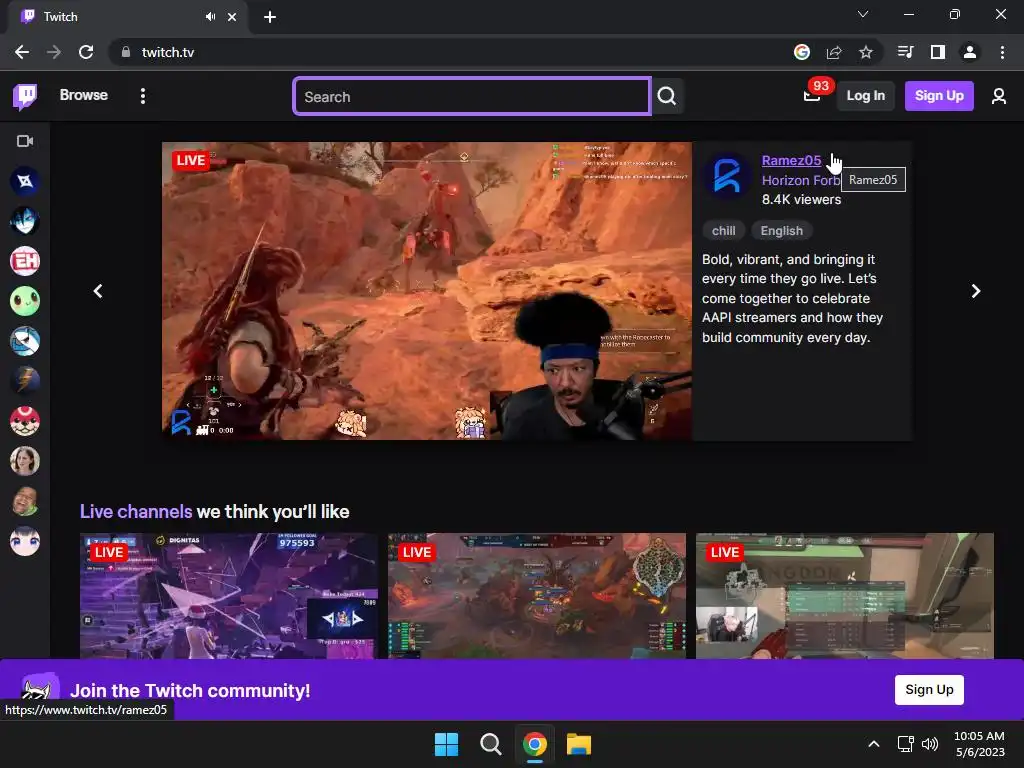Viewport: 1024px width, 768px height.
Task: Click the Ramez05 blue R avatar
Action: click(x=727, y=176)
